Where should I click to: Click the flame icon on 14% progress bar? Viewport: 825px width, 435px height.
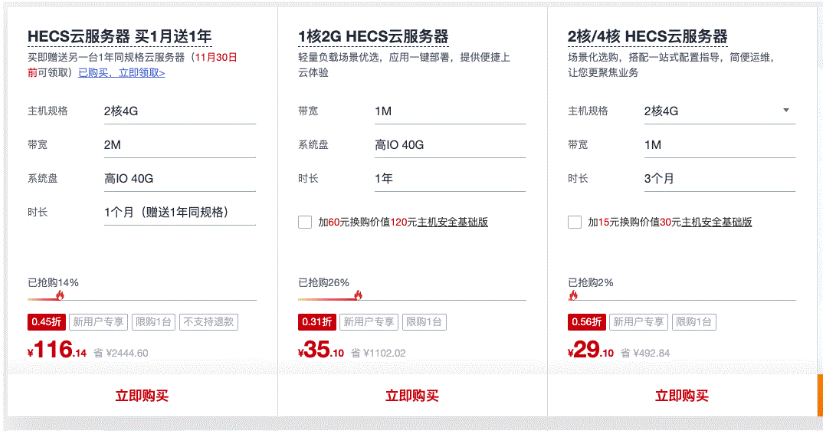click(x=59, y=296)
